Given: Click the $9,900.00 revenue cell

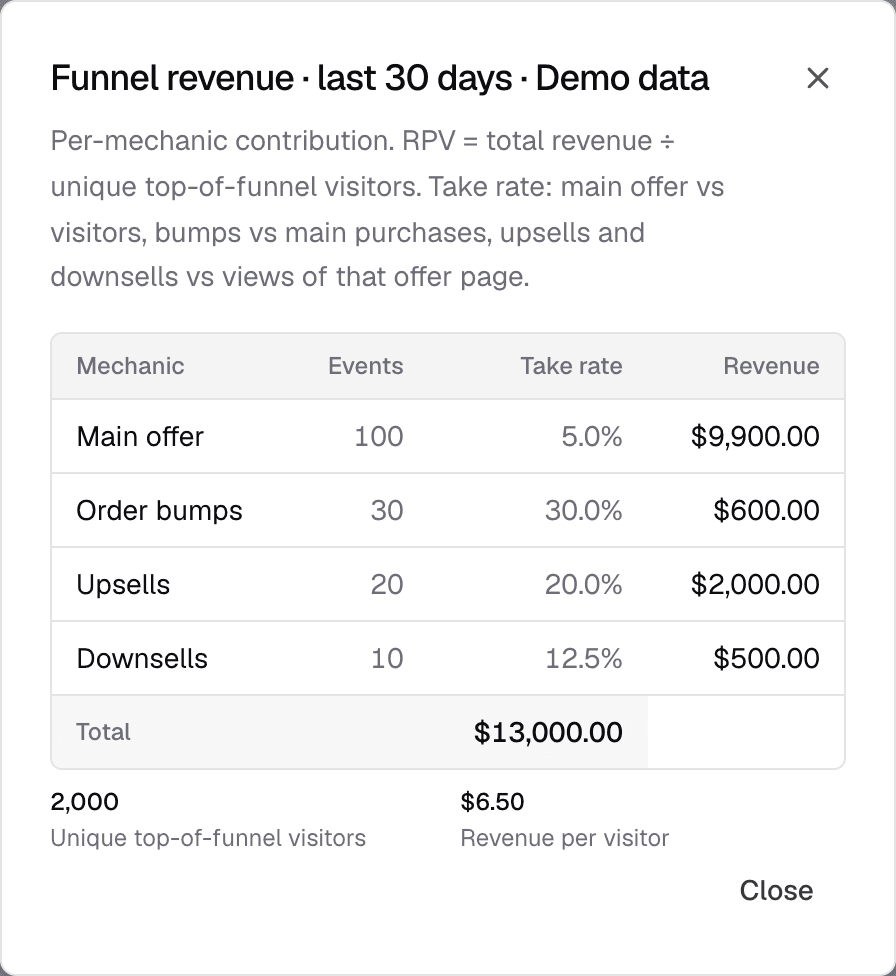Looking at the screenshot, I should [x=755, y=436].
